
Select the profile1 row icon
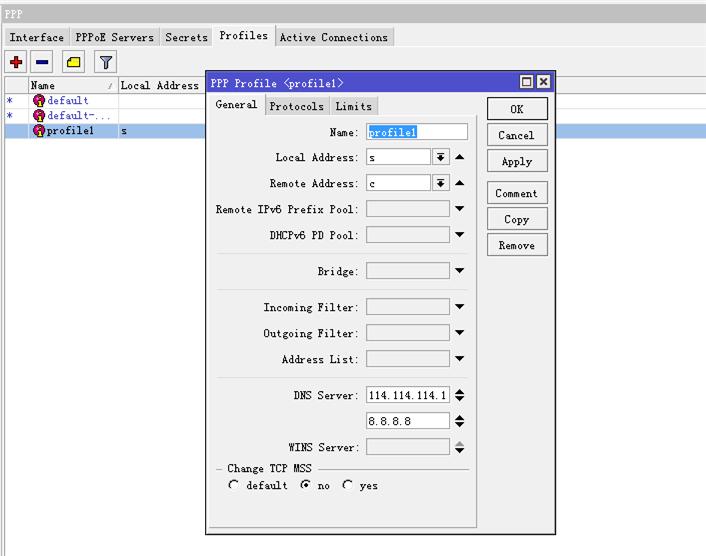point(39,131)
